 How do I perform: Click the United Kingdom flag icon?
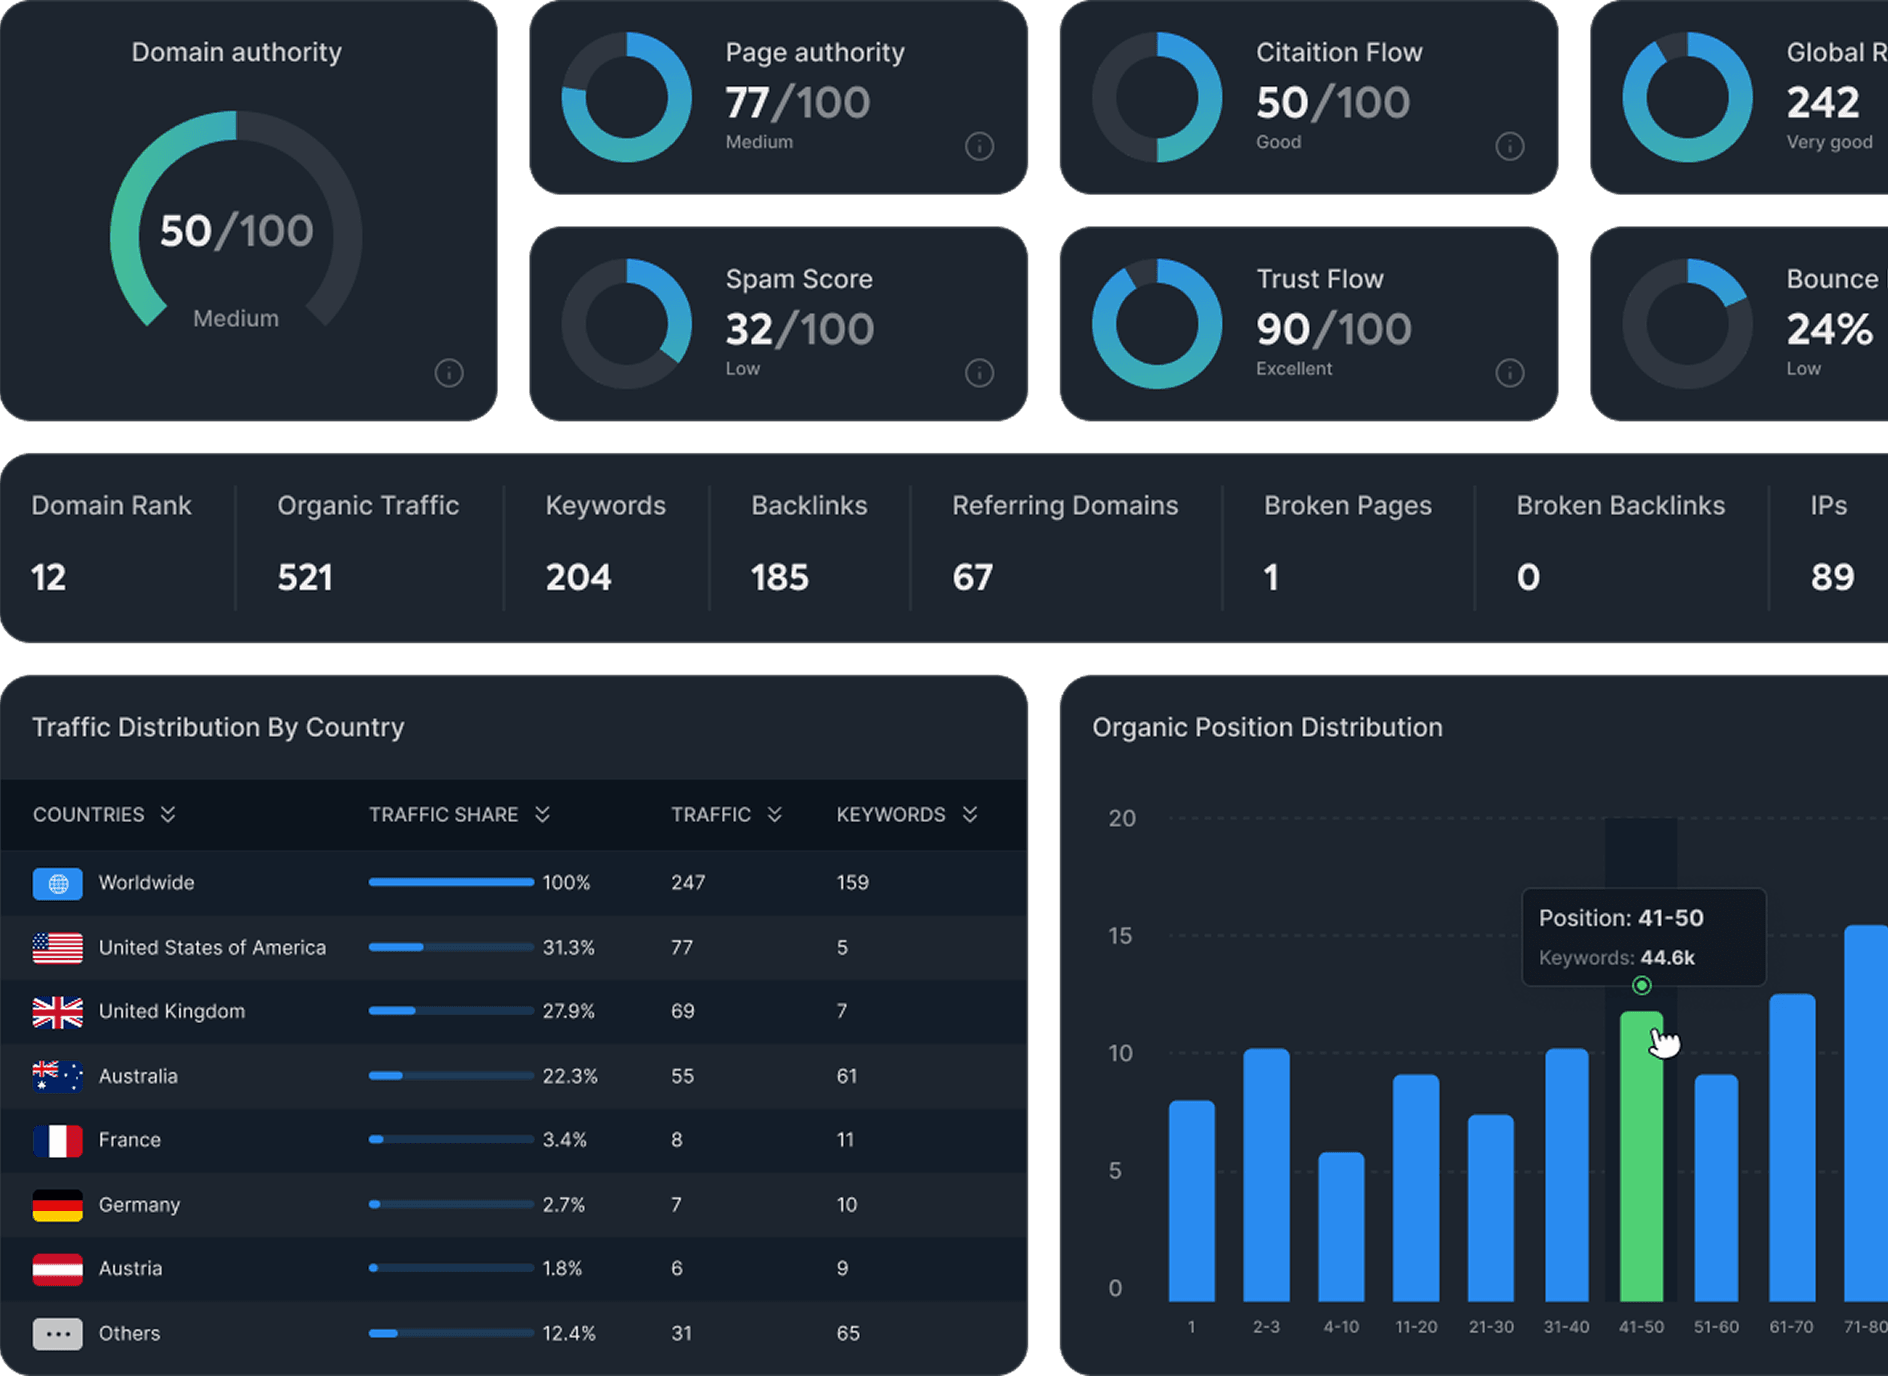click(58, 1011)
